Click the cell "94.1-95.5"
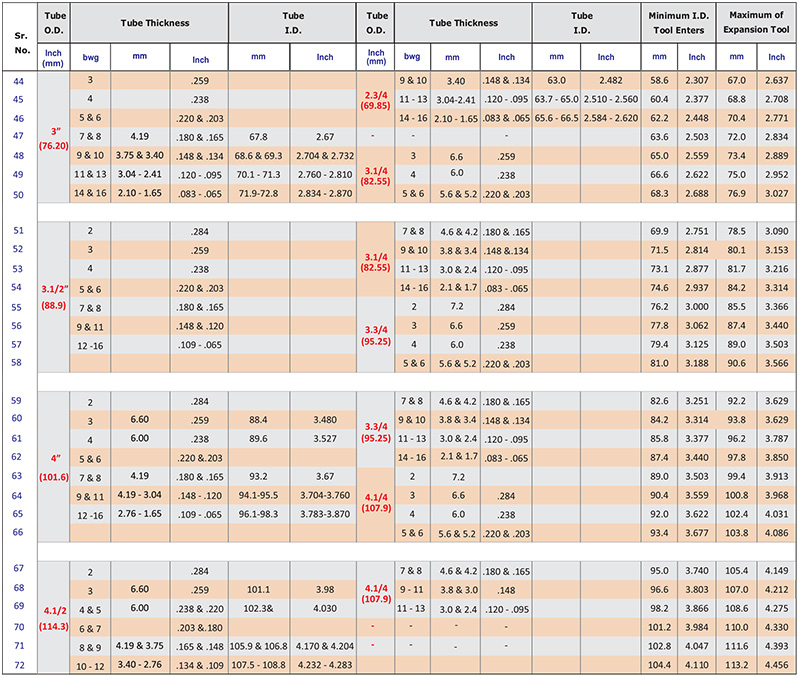Viewport: 800px width, 678px height. tap(258, 495)
